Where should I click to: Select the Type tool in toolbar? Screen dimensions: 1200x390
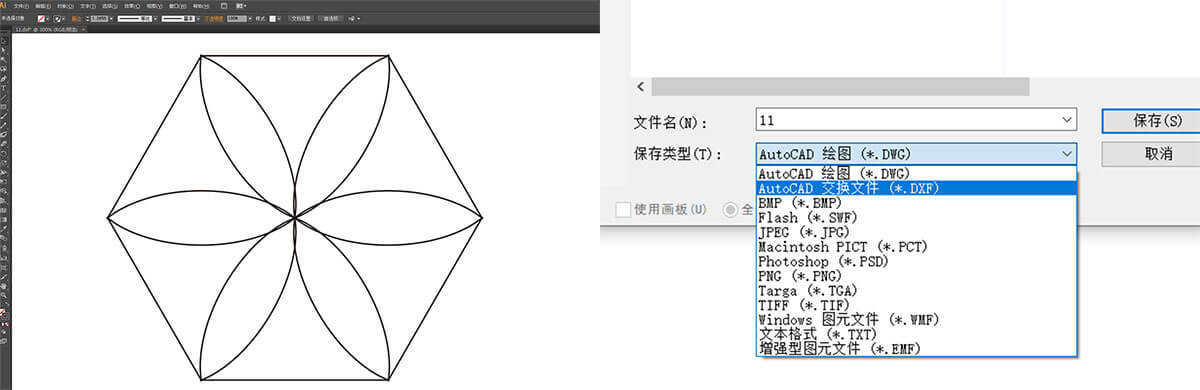coord(4,88)
